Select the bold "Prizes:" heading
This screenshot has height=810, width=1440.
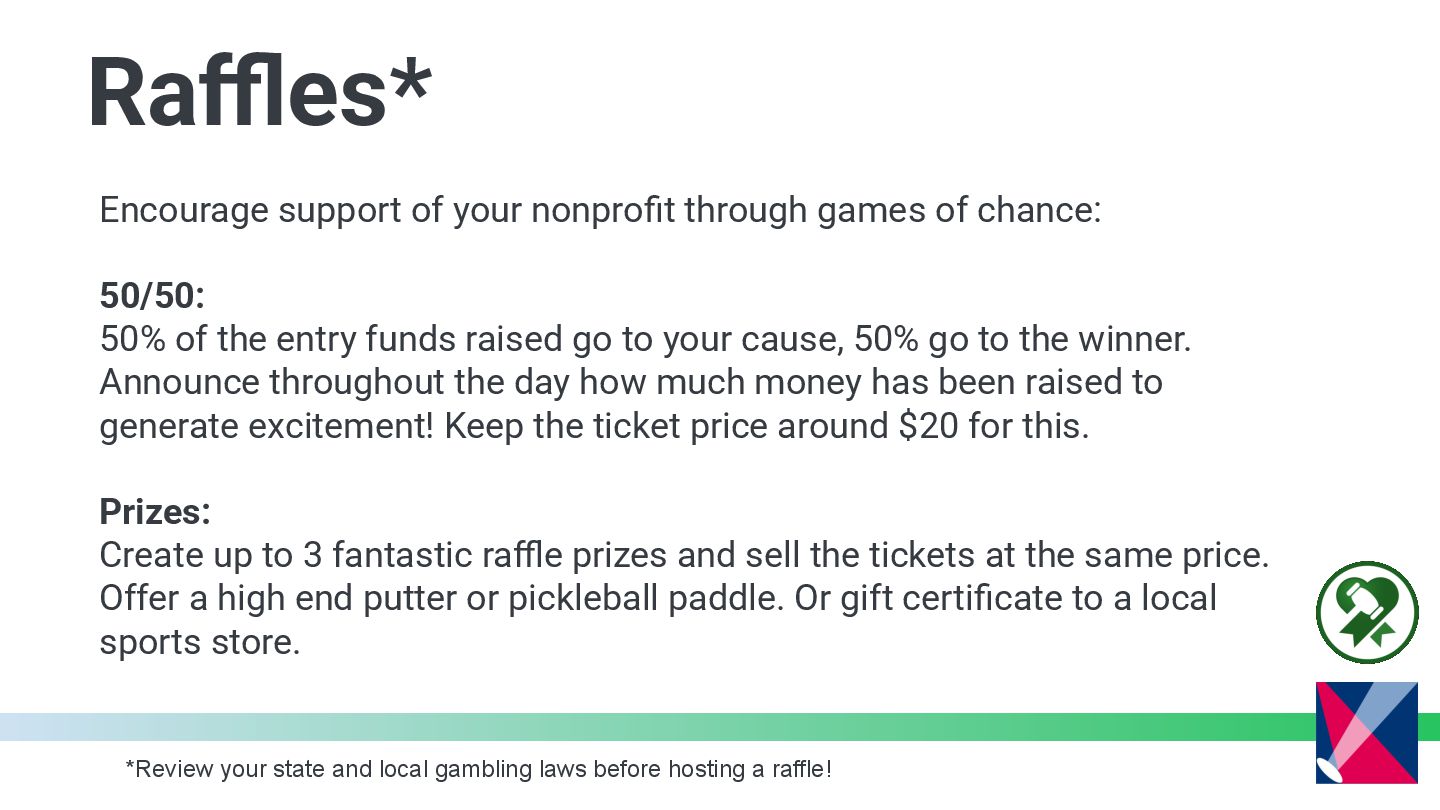(155, 512)
